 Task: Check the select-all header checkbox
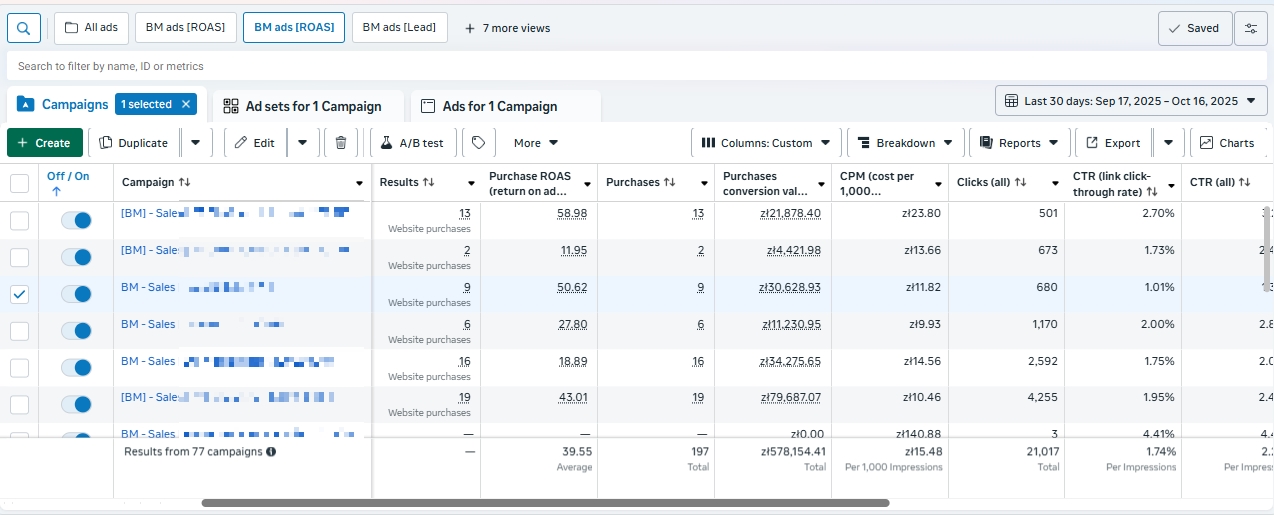(x=19, y=183)
